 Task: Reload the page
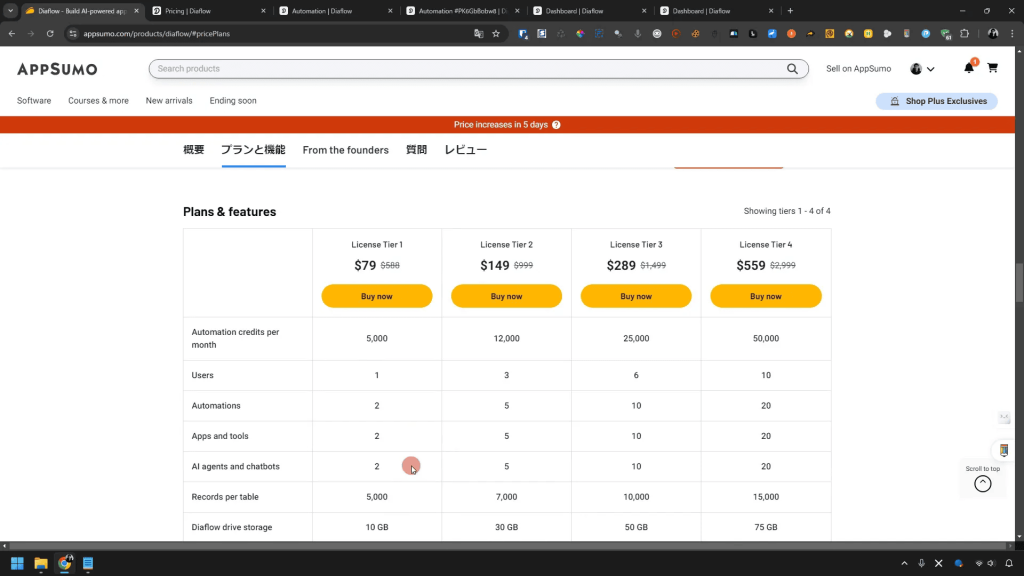click(x=50, y=33)
